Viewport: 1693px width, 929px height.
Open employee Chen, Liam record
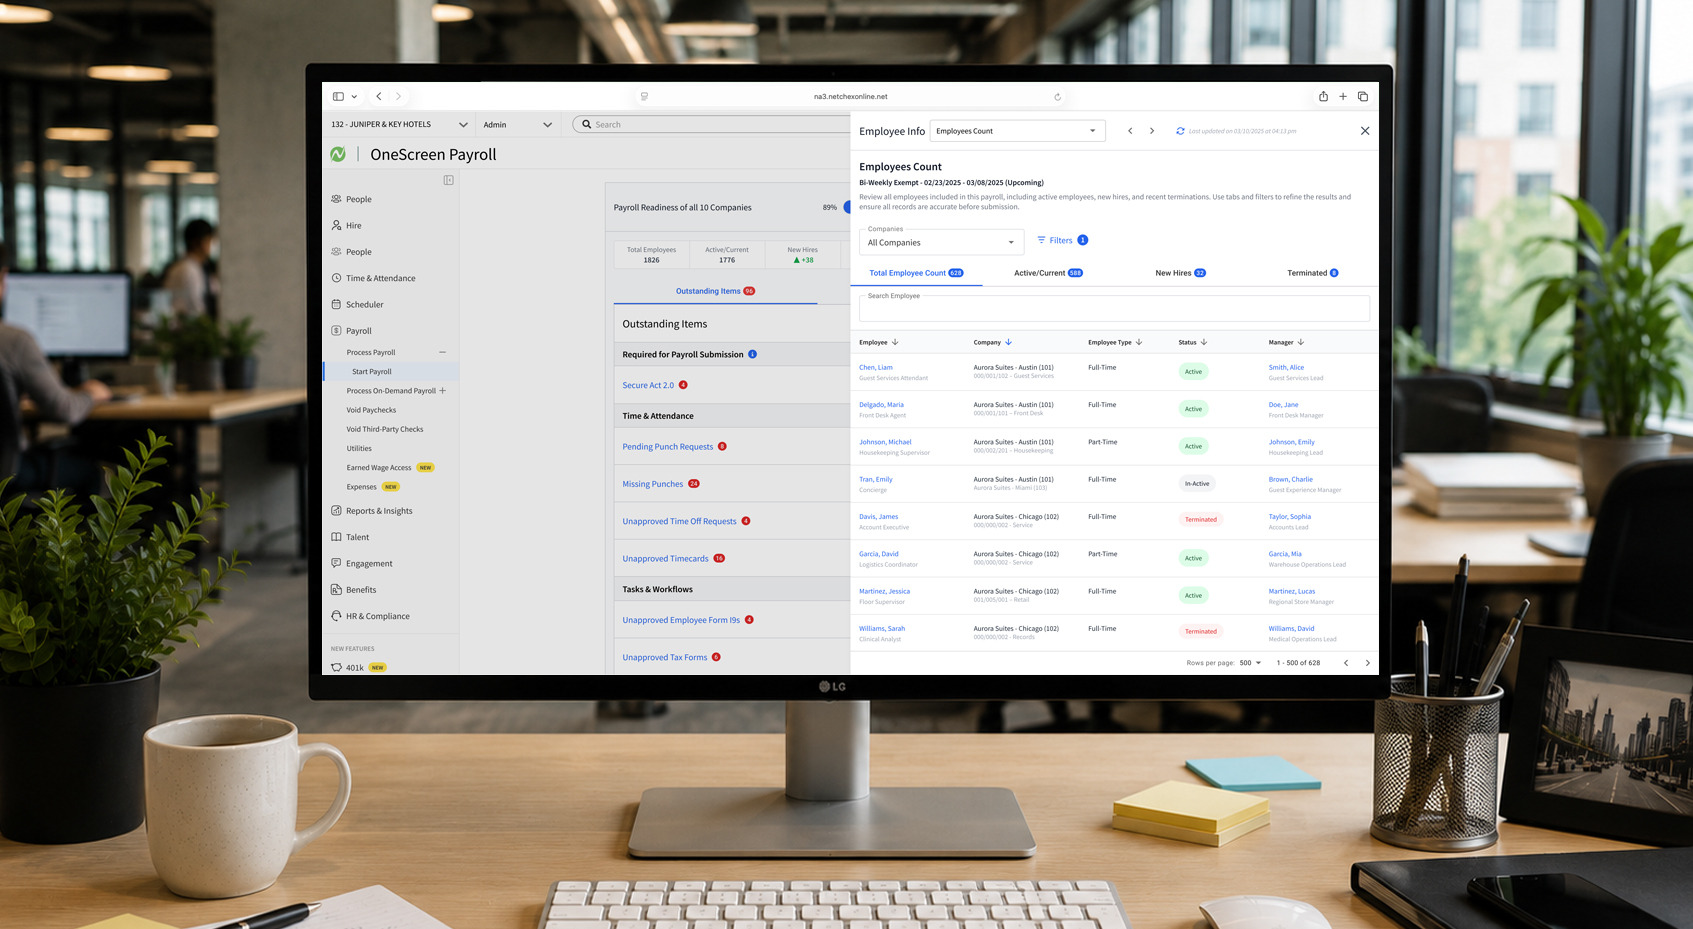click(x=876, y=367)
